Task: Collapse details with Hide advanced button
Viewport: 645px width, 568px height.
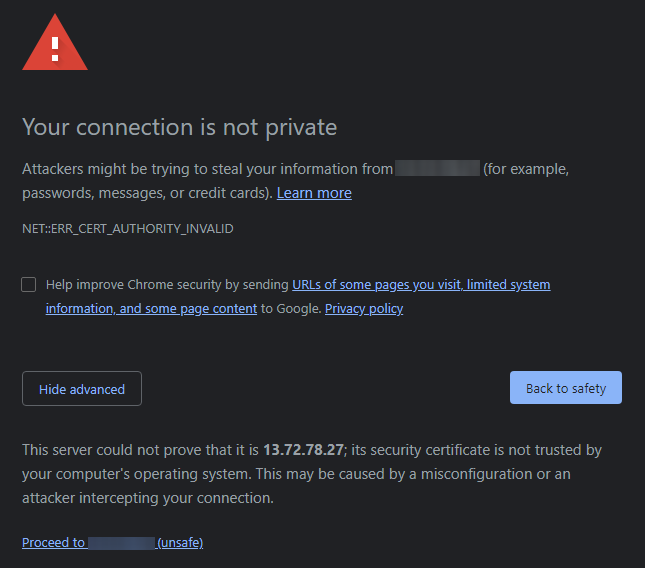Action: [x=82, y=389]
